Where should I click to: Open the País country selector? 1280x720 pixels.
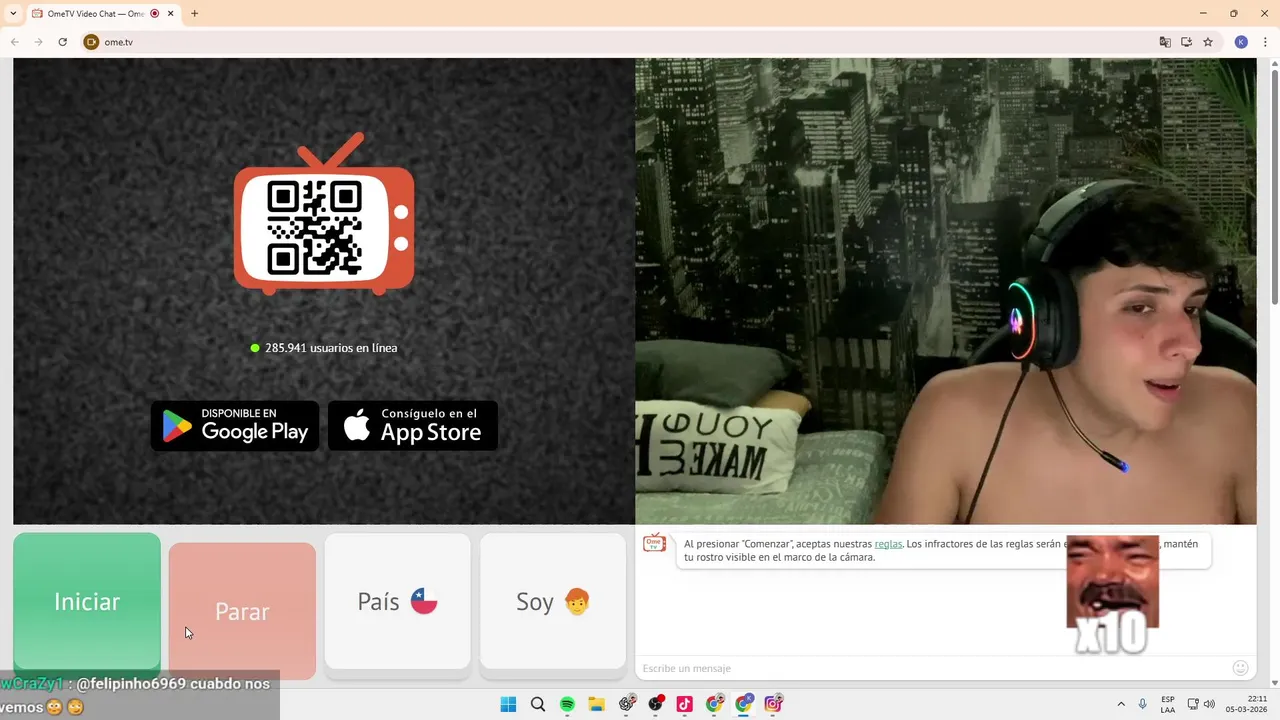tap(397, 601)
